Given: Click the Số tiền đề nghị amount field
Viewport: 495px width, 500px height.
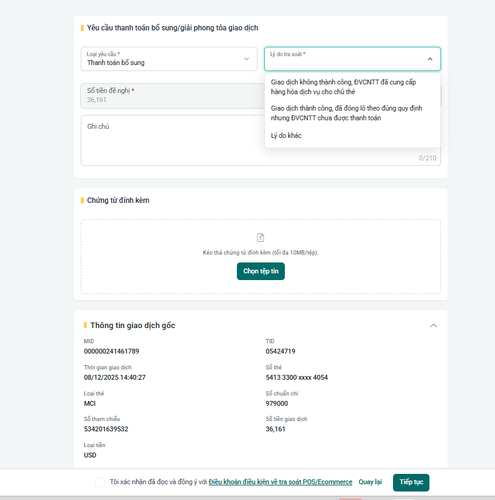Looking at the screenshot, I should pos(172,96).
